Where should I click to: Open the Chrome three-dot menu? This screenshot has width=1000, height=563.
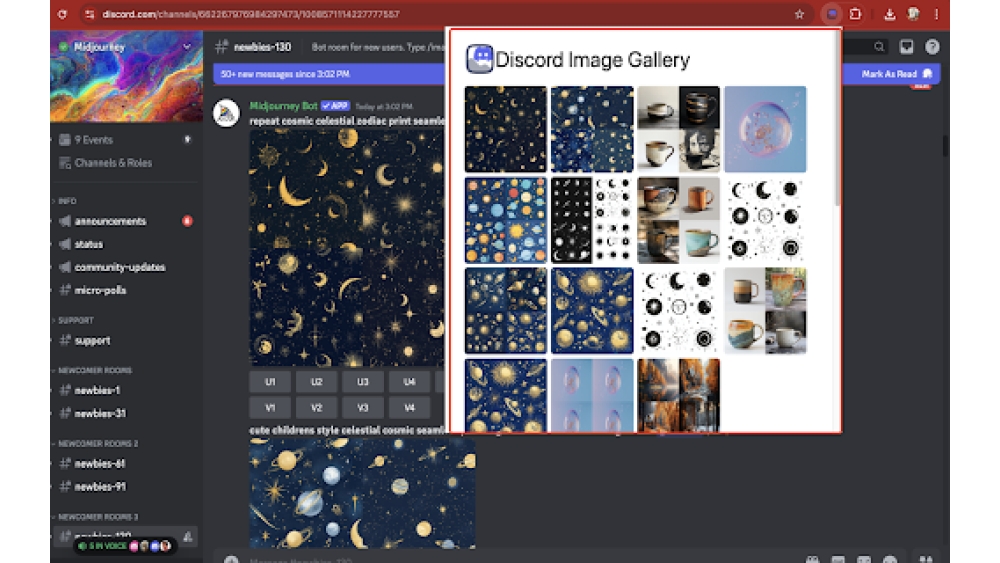[x=936, y=14]
